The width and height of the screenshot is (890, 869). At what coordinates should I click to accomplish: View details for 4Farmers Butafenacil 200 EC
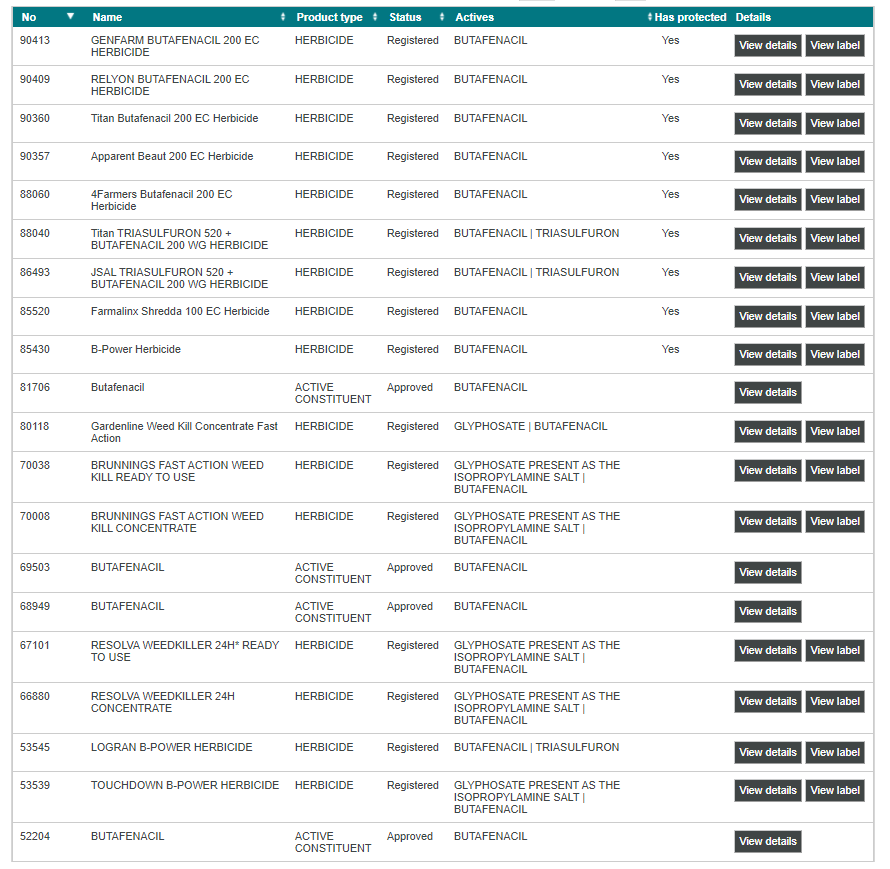[767, 200]
